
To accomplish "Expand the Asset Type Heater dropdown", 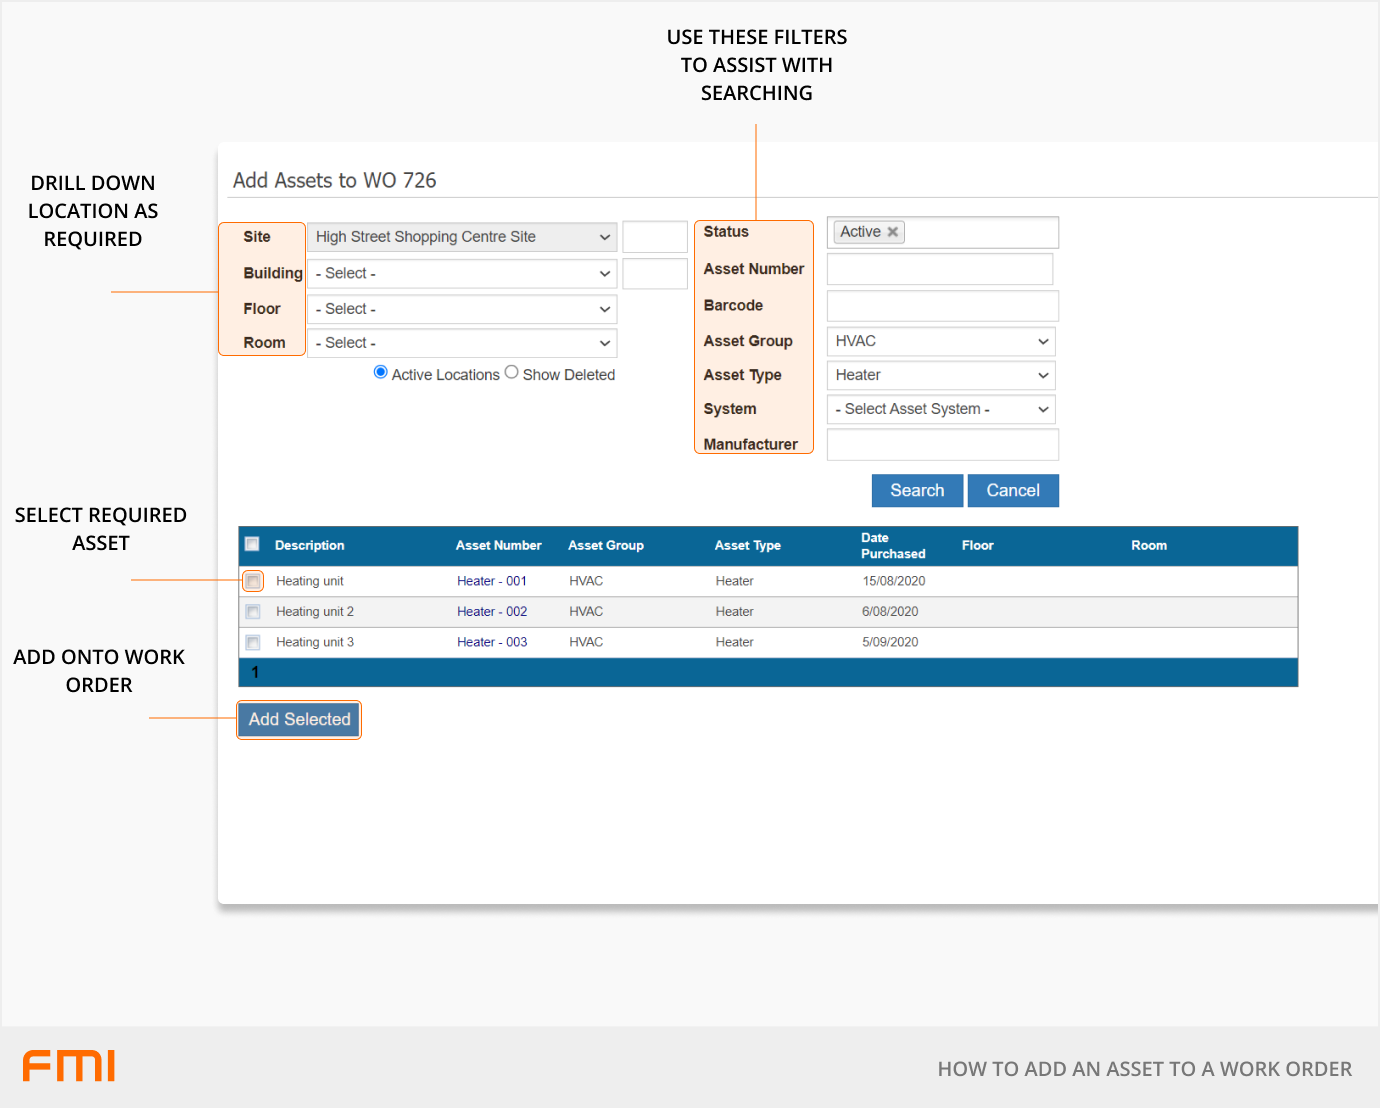I will 941,376.
